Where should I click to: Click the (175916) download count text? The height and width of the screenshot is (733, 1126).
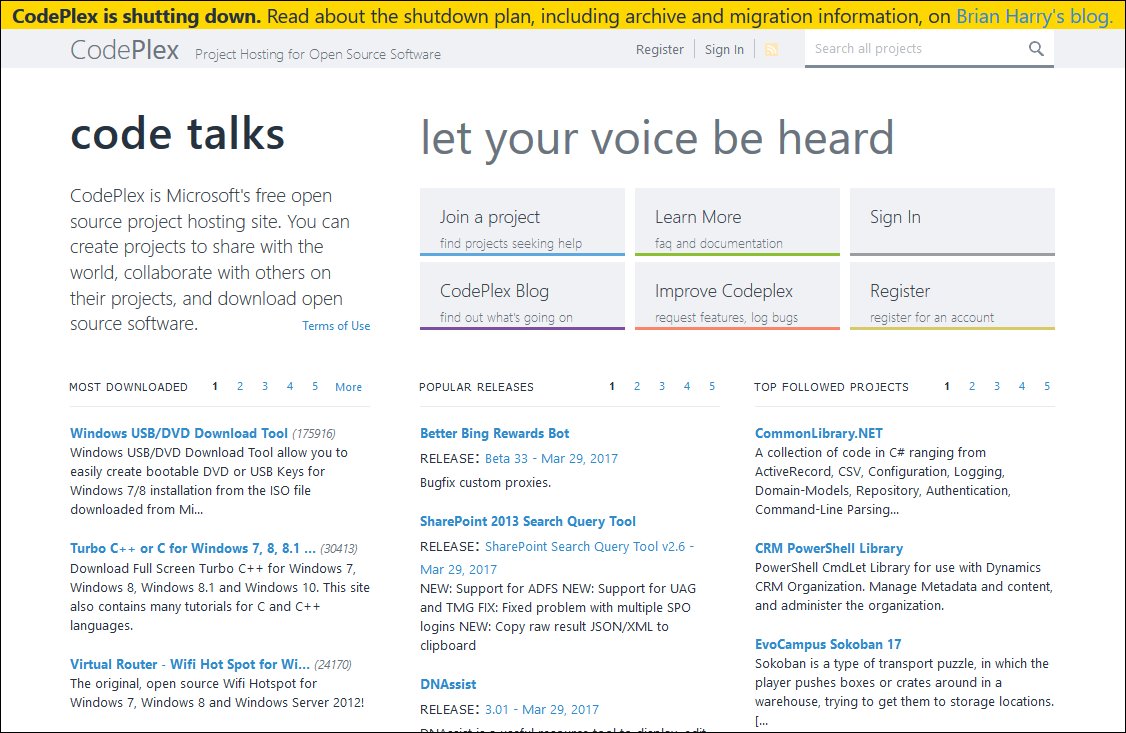pos(314,434)
